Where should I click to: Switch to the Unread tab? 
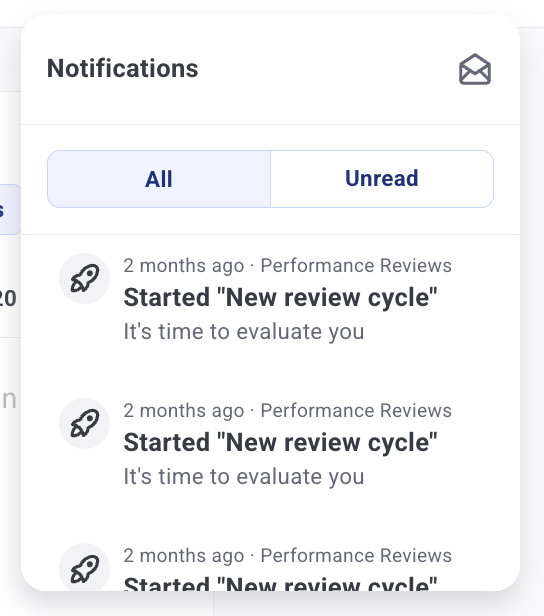tap(382, 179)
